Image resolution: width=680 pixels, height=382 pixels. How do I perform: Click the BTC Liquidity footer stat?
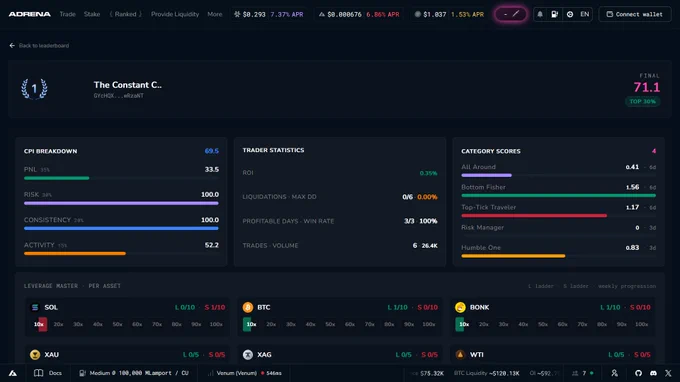487,373
